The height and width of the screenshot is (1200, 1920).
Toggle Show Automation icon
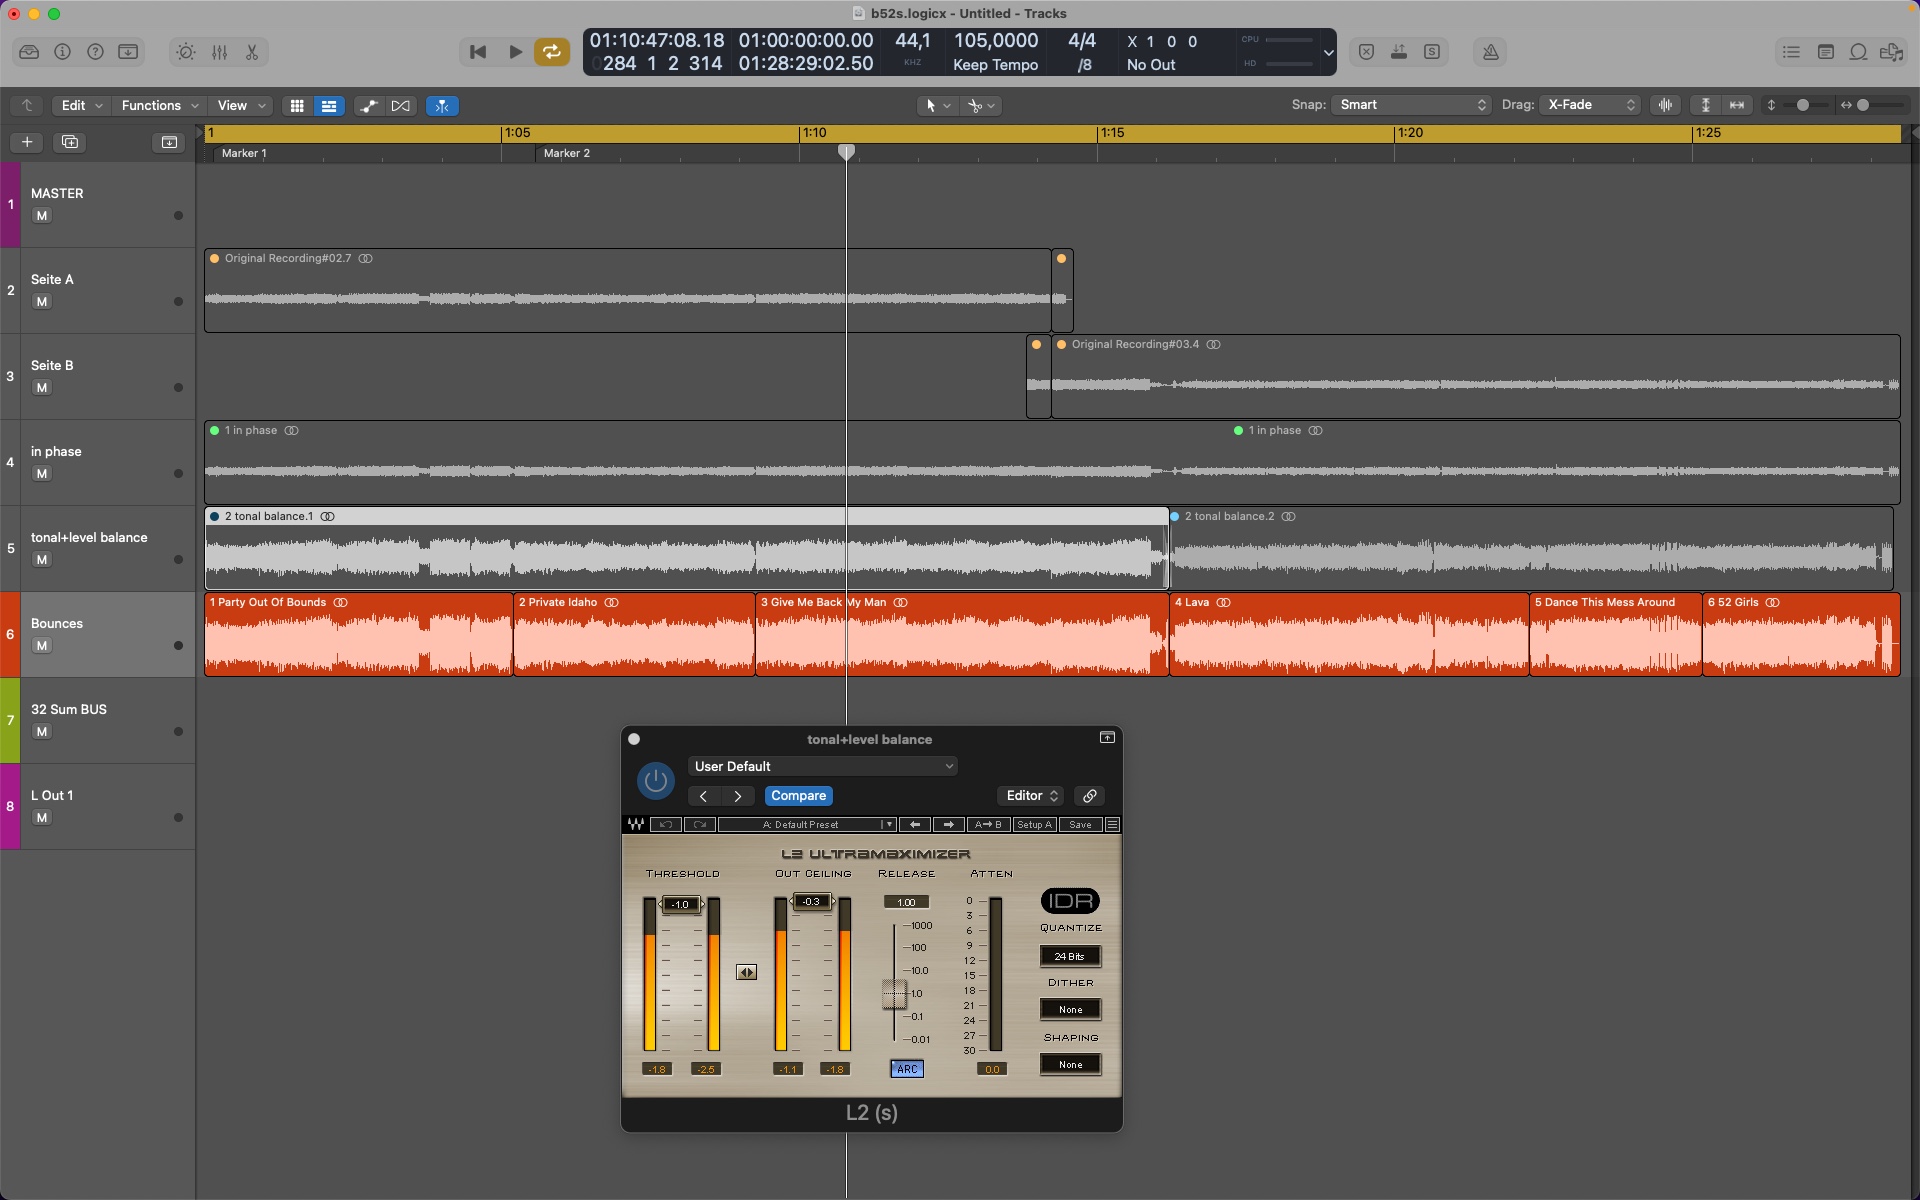[x=369, y=105]
